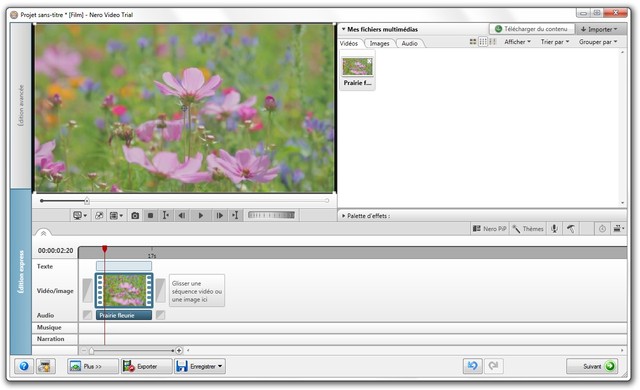Image resolution: width=640 pixels, height=390 pixels.
Task: Open the 'Importer' dropdown
Action: coord(599,29)
